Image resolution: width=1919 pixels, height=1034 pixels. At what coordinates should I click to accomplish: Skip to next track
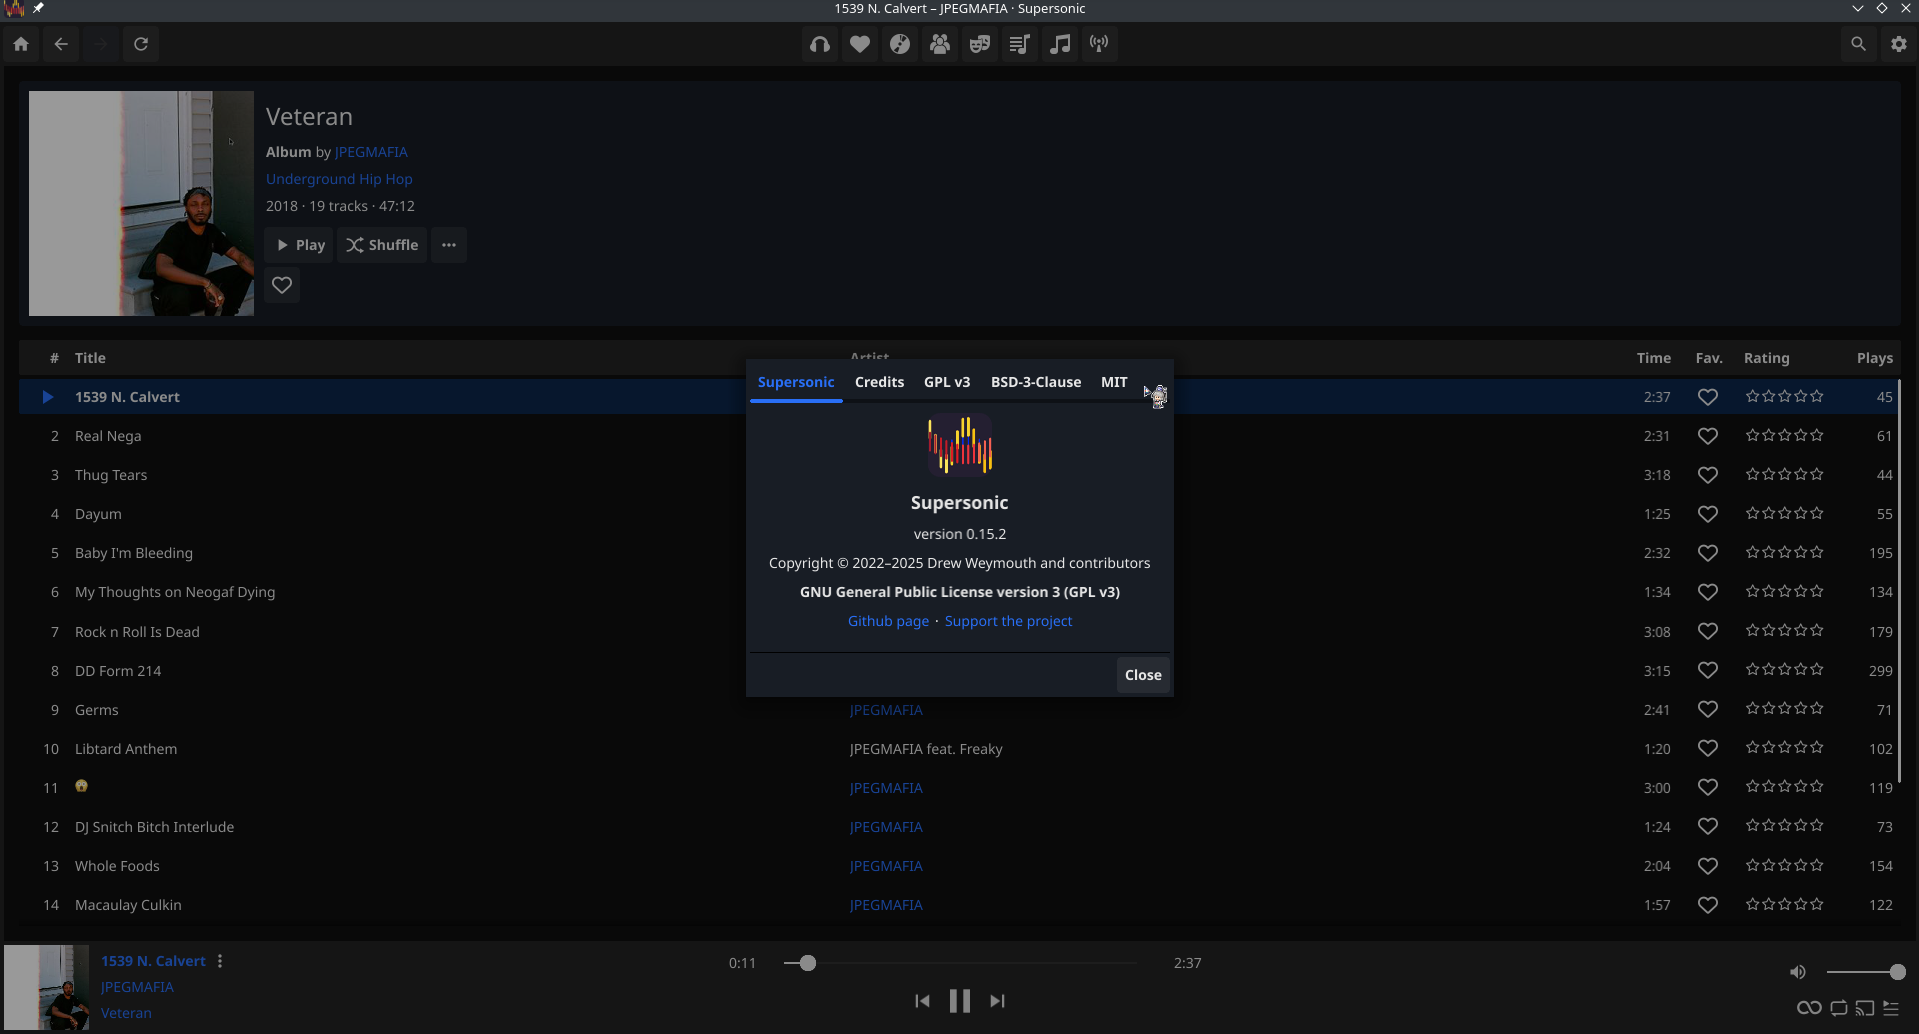click(x=997, y=1001)
